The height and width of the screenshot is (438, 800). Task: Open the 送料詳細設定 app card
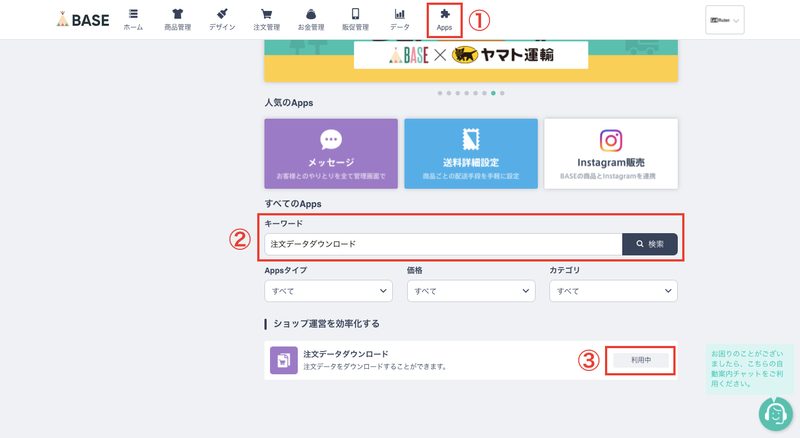(x=471, y=154)
